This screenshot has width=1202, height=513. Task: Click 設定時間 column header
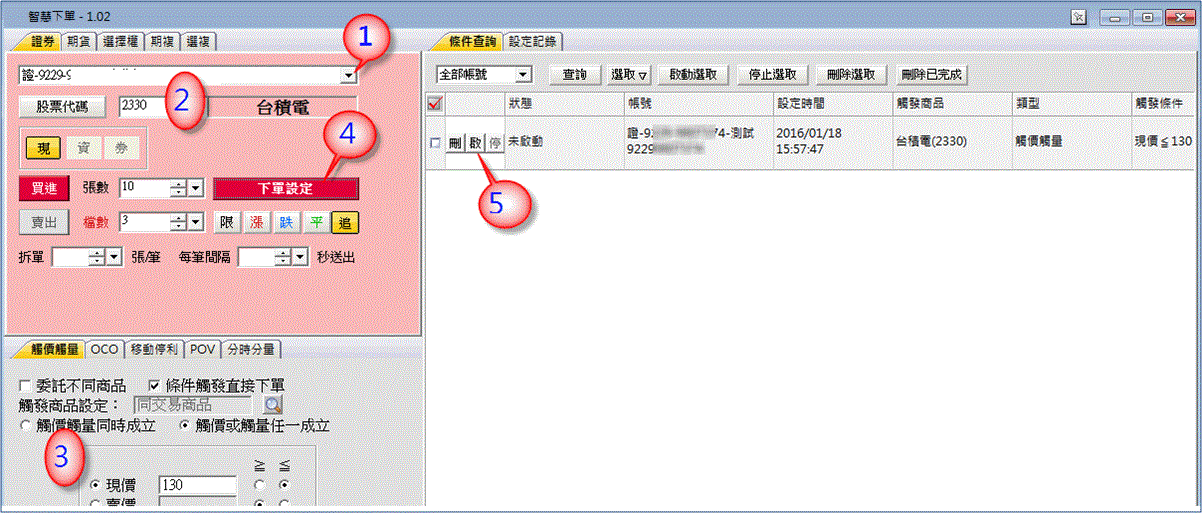831,103
